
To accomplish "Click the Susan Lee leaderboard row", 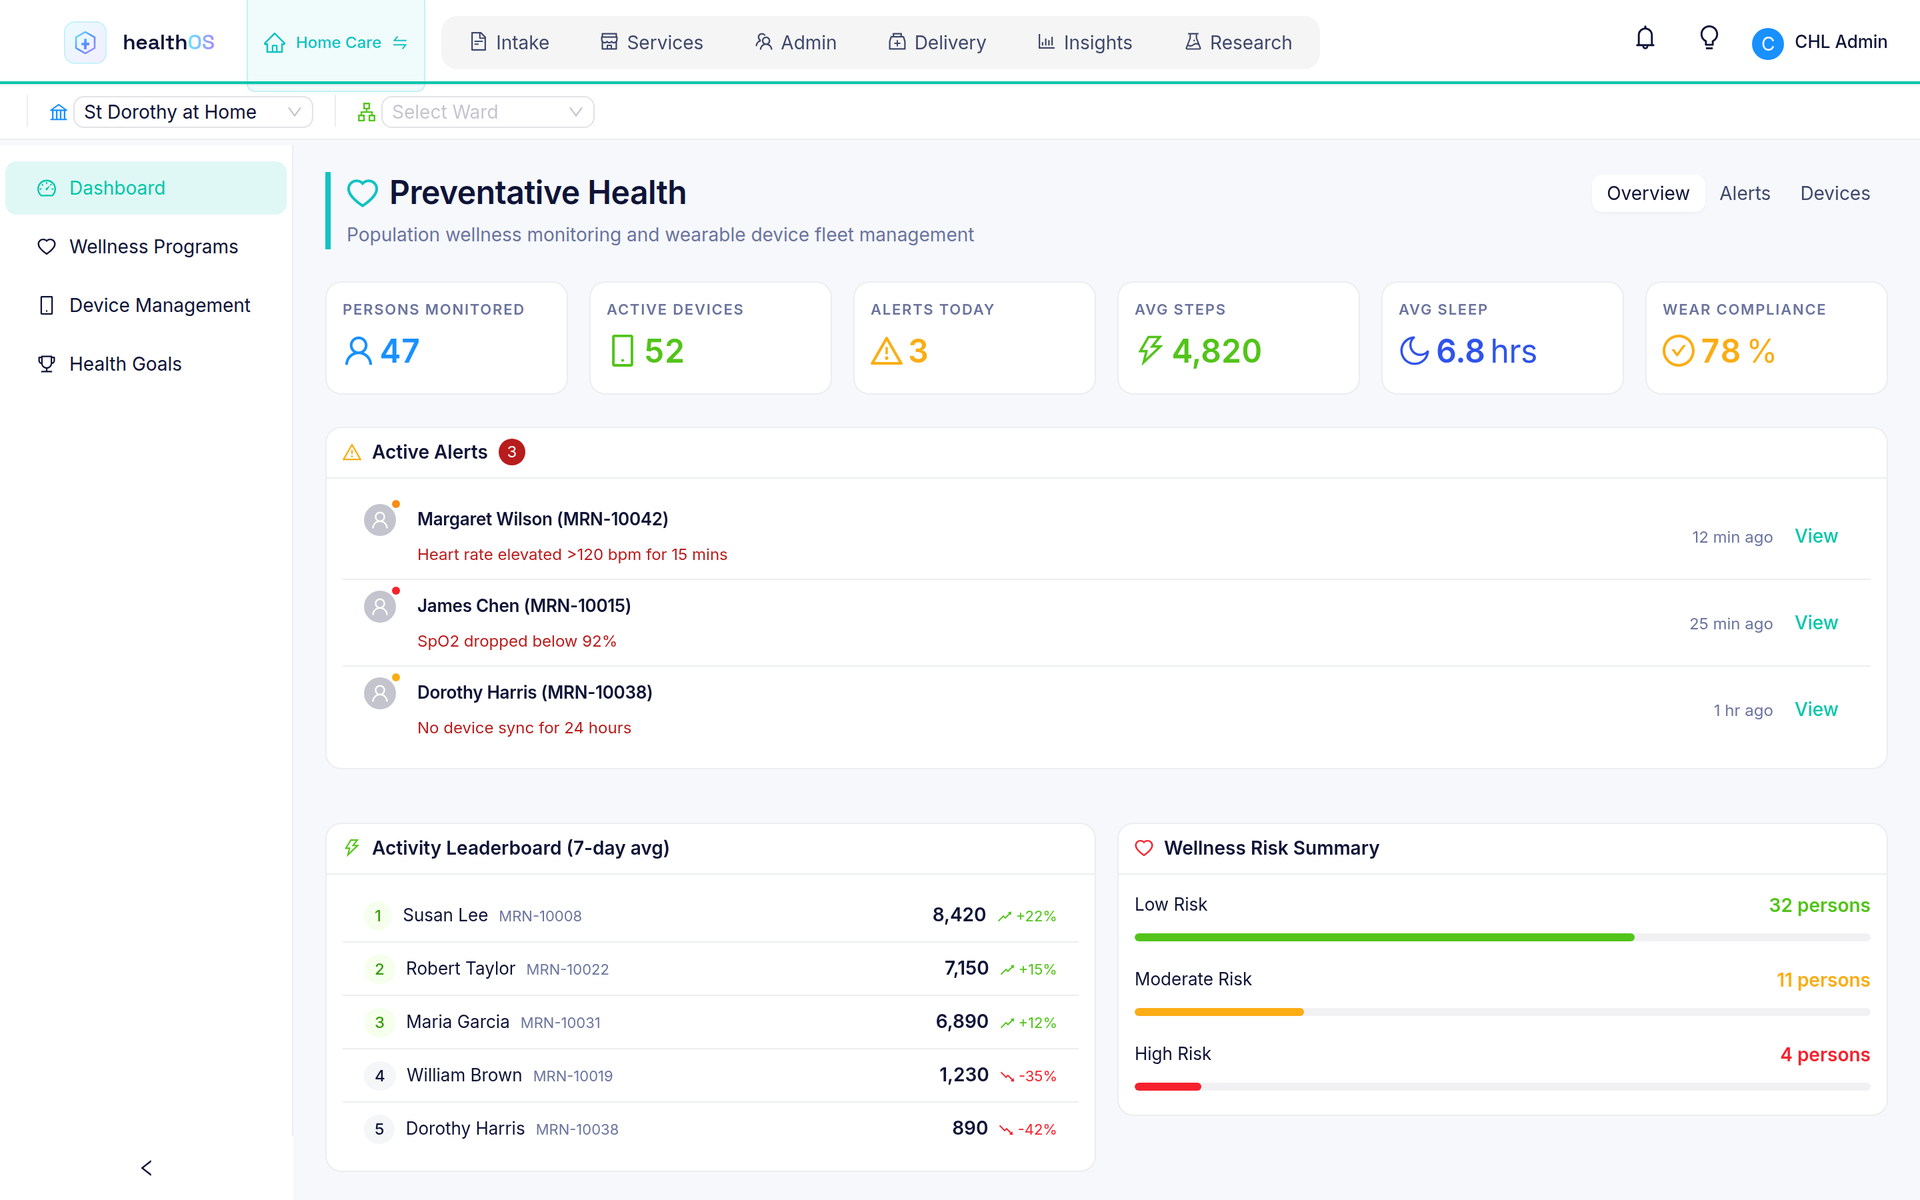I will pyautogui.click(x=710, y=915).
